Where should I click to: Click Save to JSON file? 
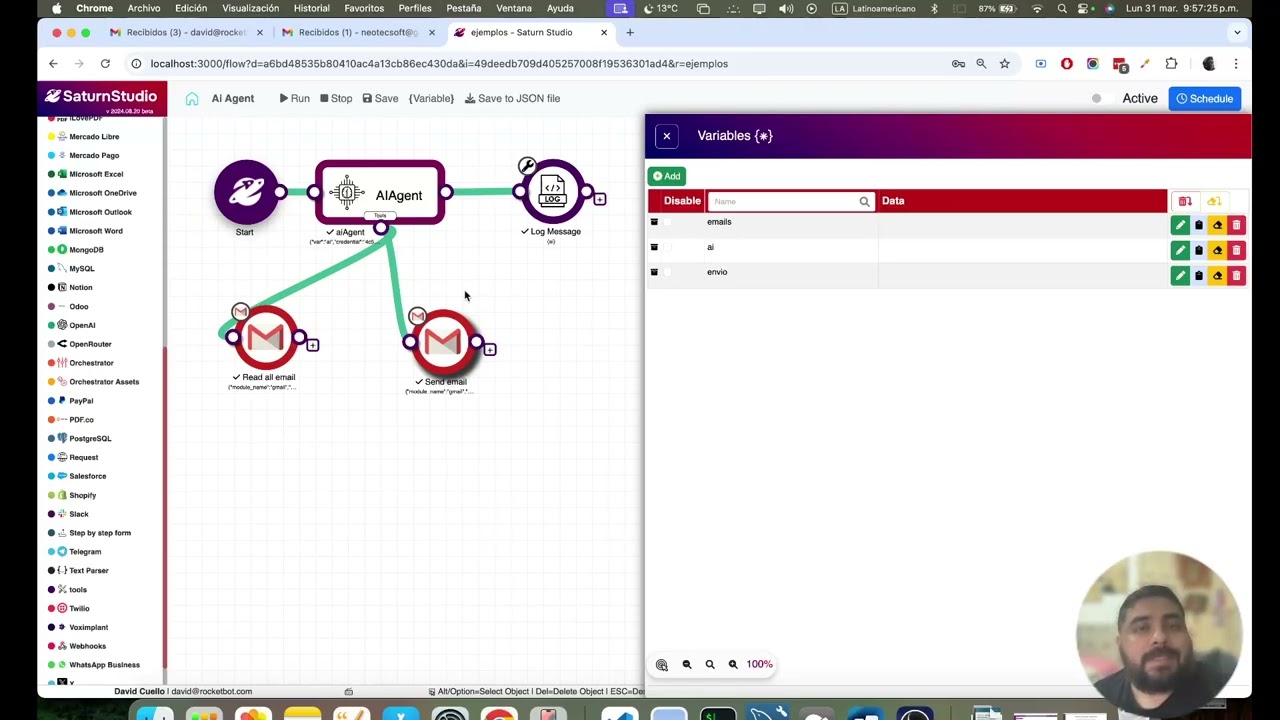pyautogui.click(x=512, y=98)
